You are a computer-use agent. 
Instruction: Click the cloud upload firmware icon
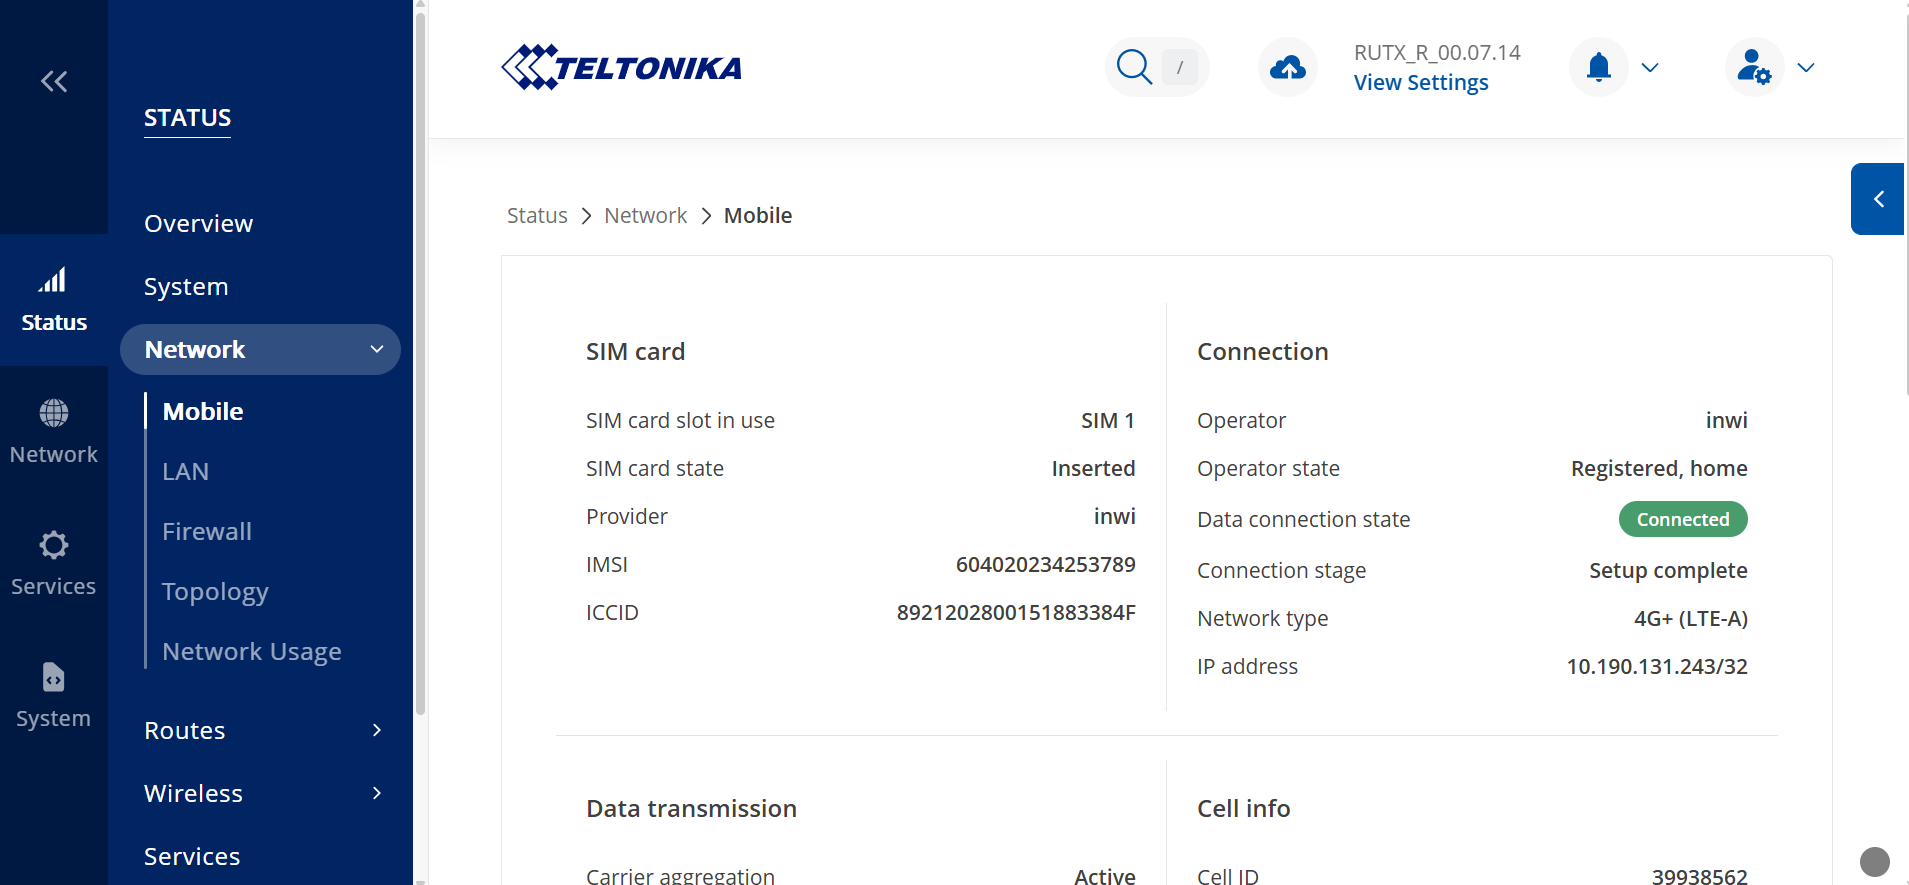click(1287, 67)
